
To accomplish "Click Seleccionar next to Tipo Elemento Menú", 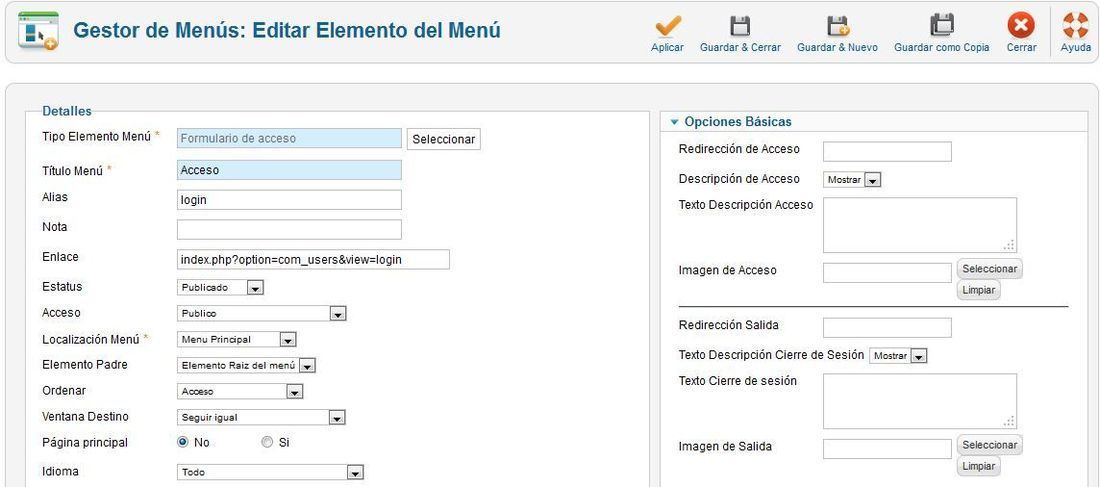I will pyautogui.click(x=443, y=139).
